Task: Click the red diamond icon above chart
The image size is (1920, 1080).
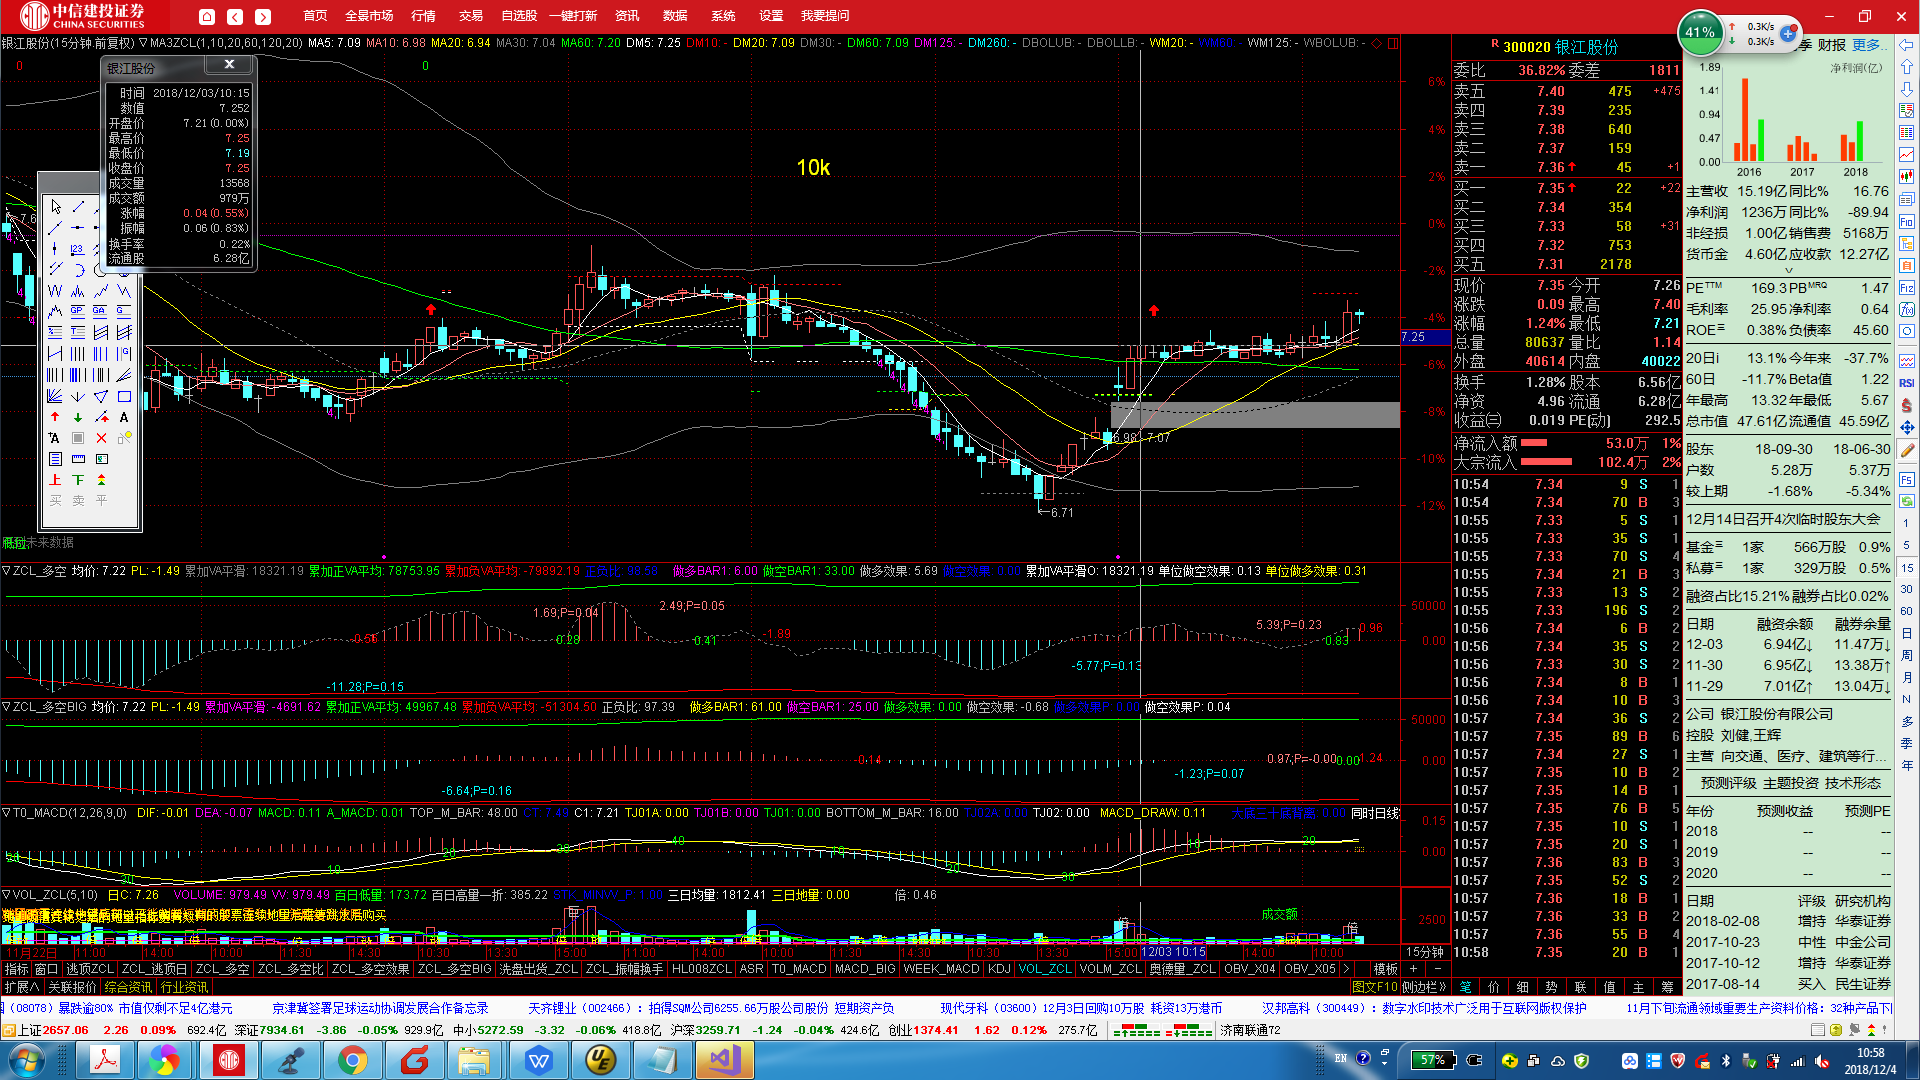Action: pyautogui.click(x=1377, y=43)
